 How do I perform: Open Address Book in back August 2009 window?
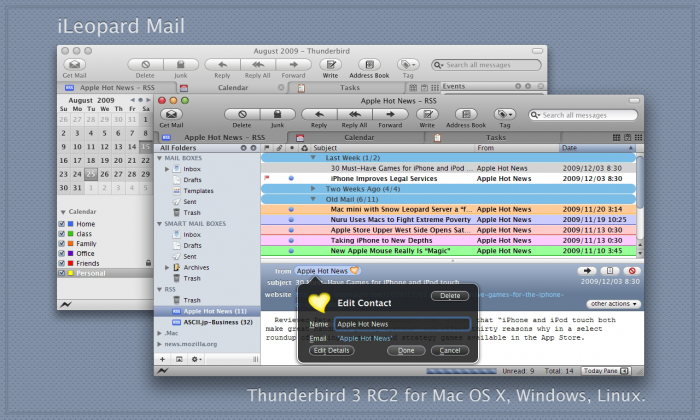coord(369,65)
